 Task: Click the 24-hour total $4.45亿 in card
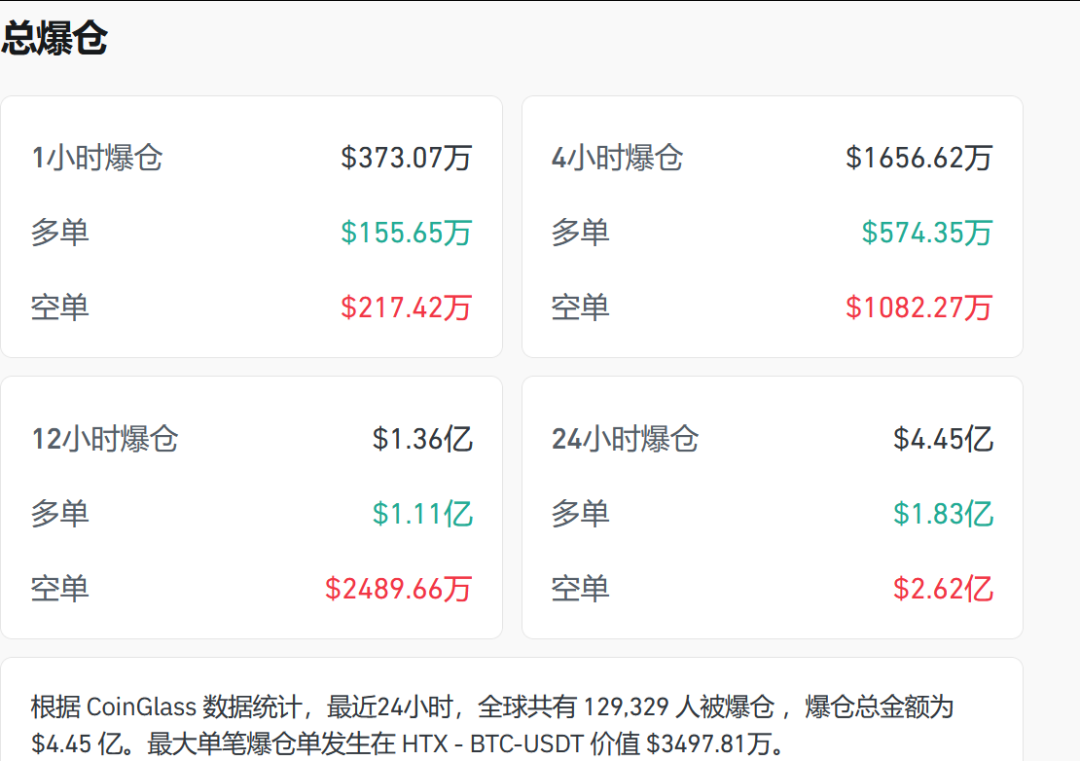tap(943, 439)
